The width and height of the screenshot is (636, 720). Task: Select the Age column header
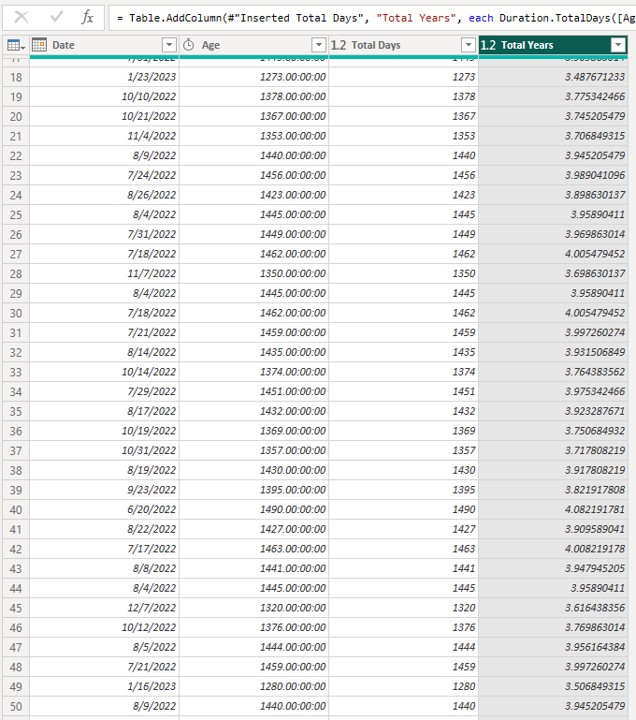[x=254, y=45]
